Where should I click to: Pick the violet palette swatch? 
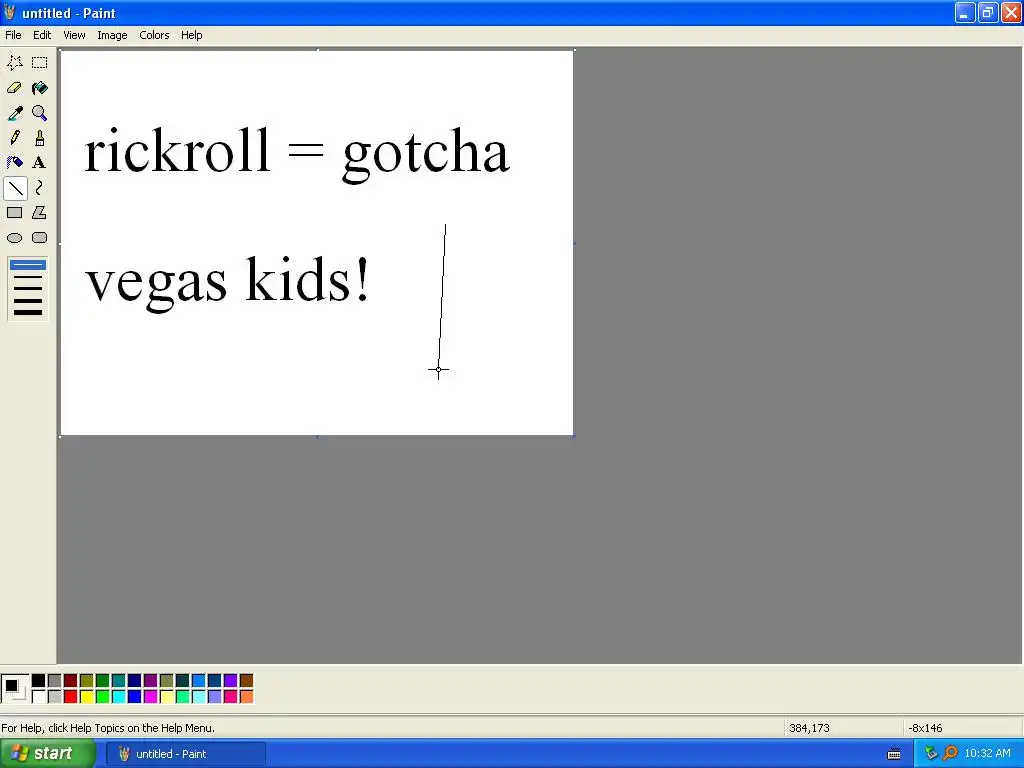231,681
